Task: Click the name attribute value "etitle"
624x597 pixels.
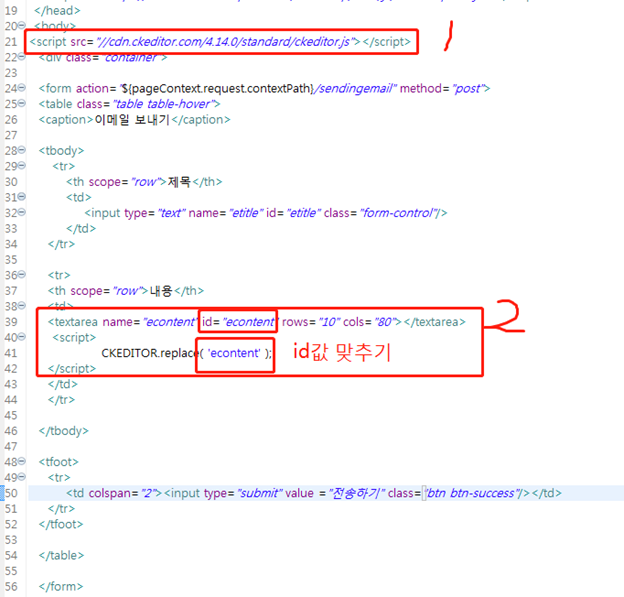Action: (246, 213)
